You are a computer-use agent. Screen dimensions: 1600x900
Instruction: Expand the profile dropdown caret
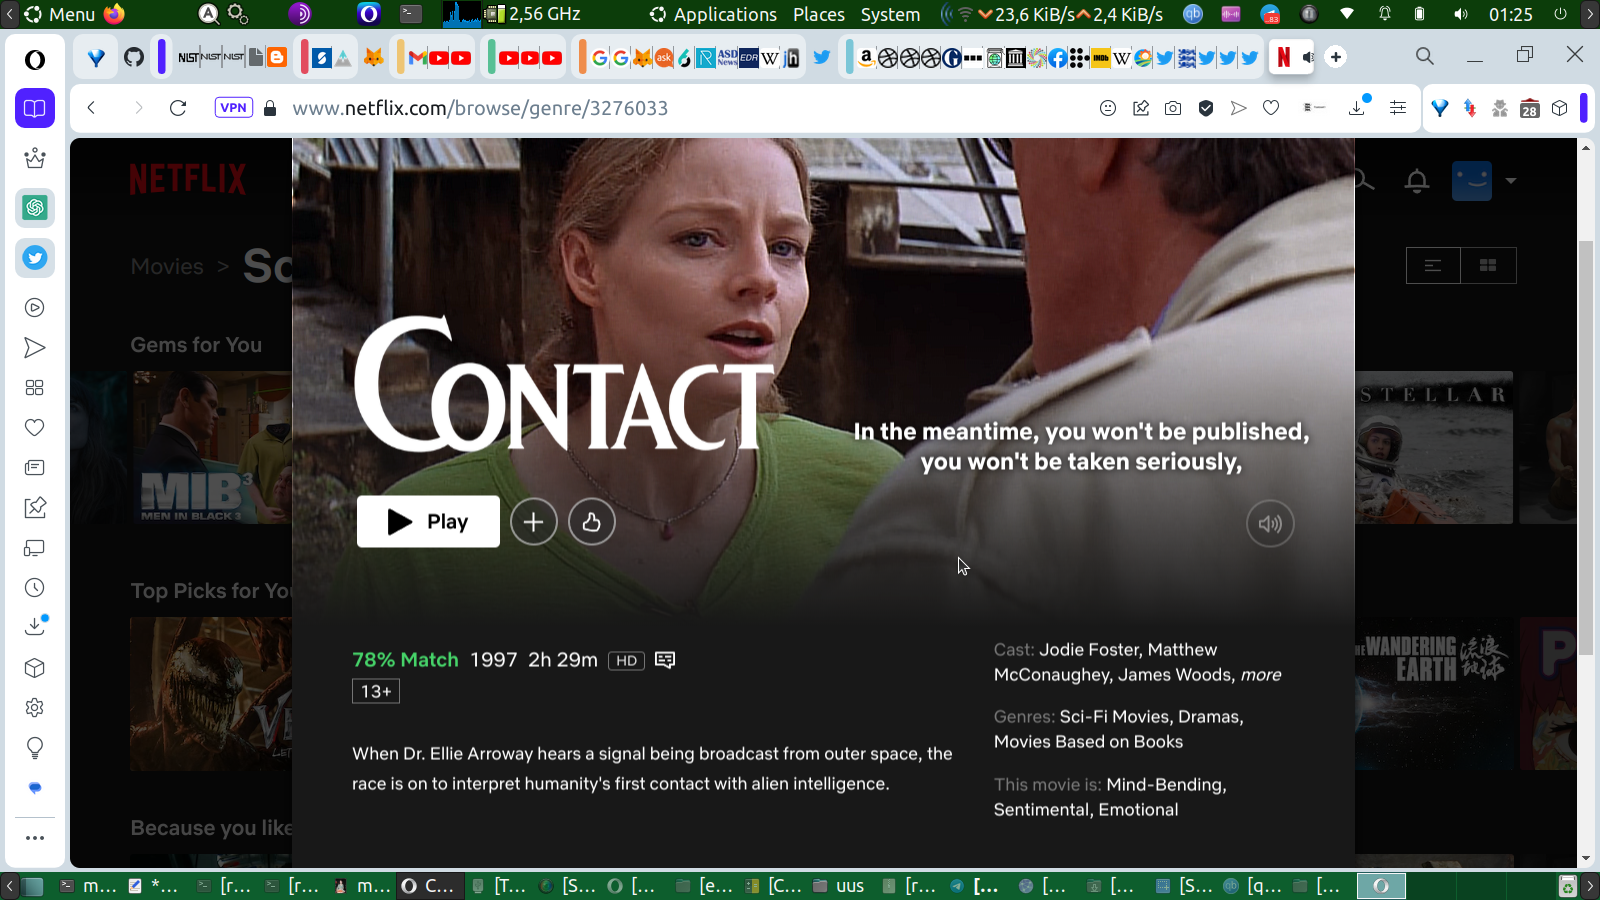click(1511, 181)
